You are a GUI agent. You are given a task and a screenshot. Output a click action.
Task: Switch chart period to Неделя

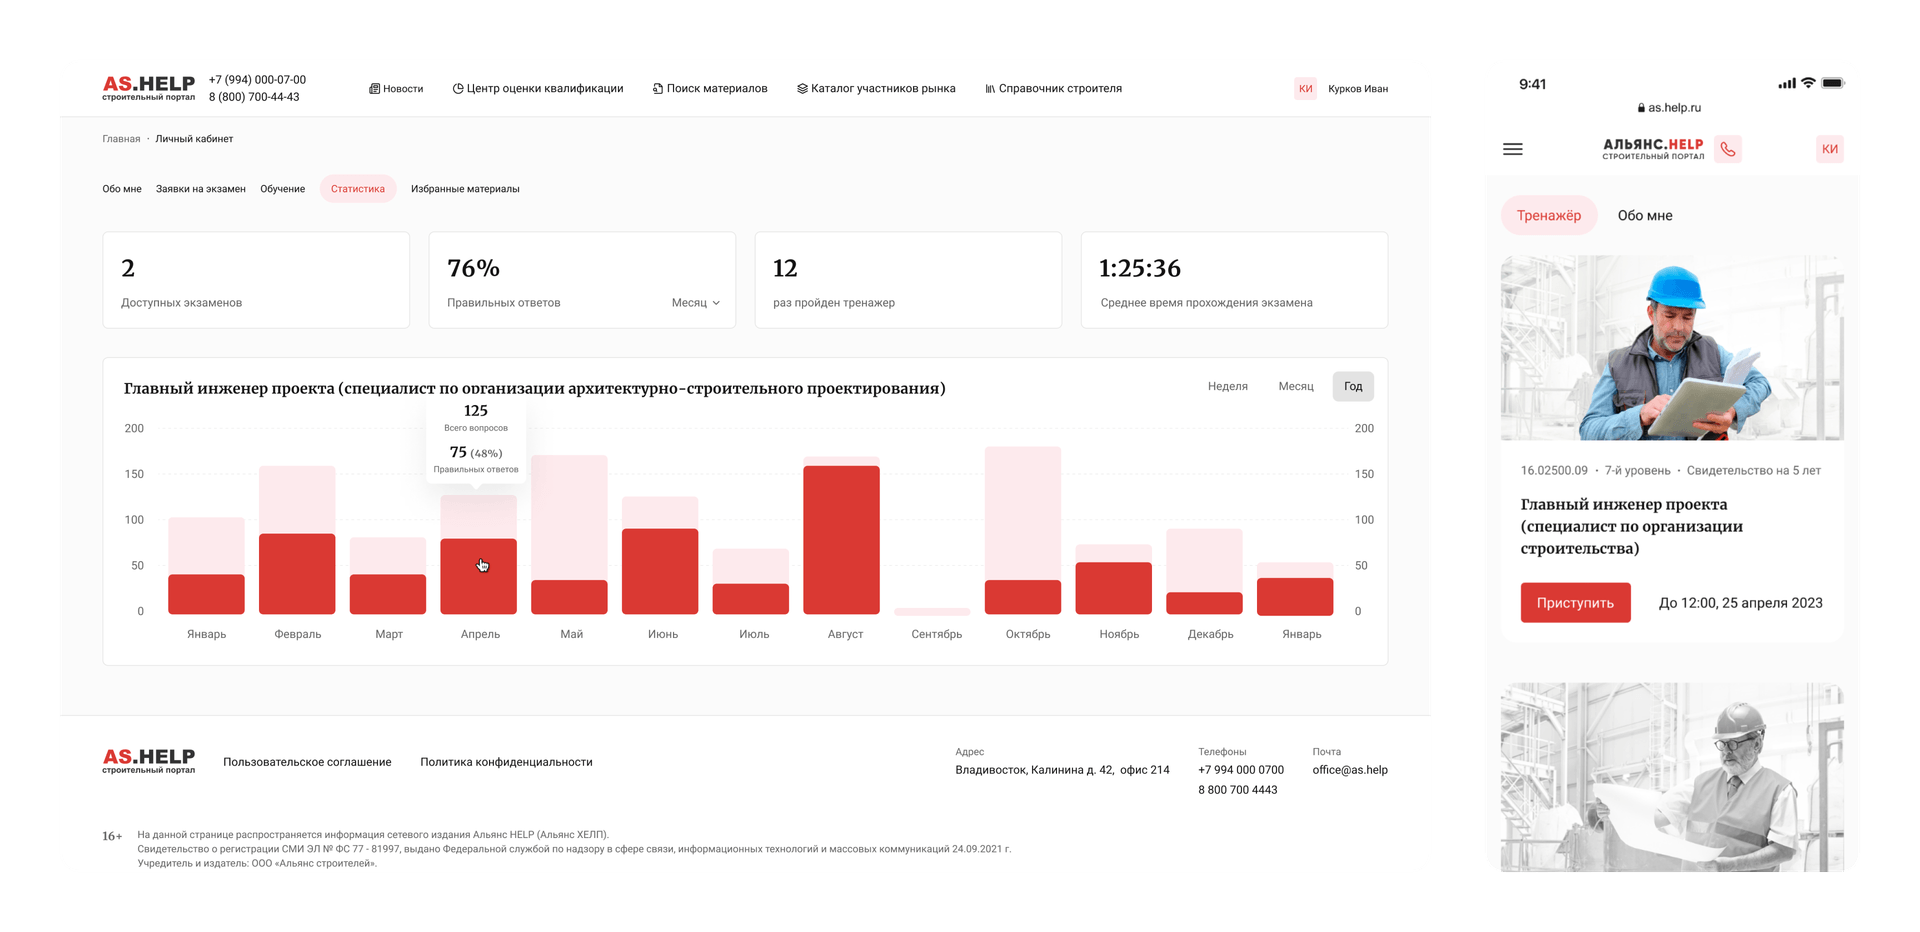1227,387
